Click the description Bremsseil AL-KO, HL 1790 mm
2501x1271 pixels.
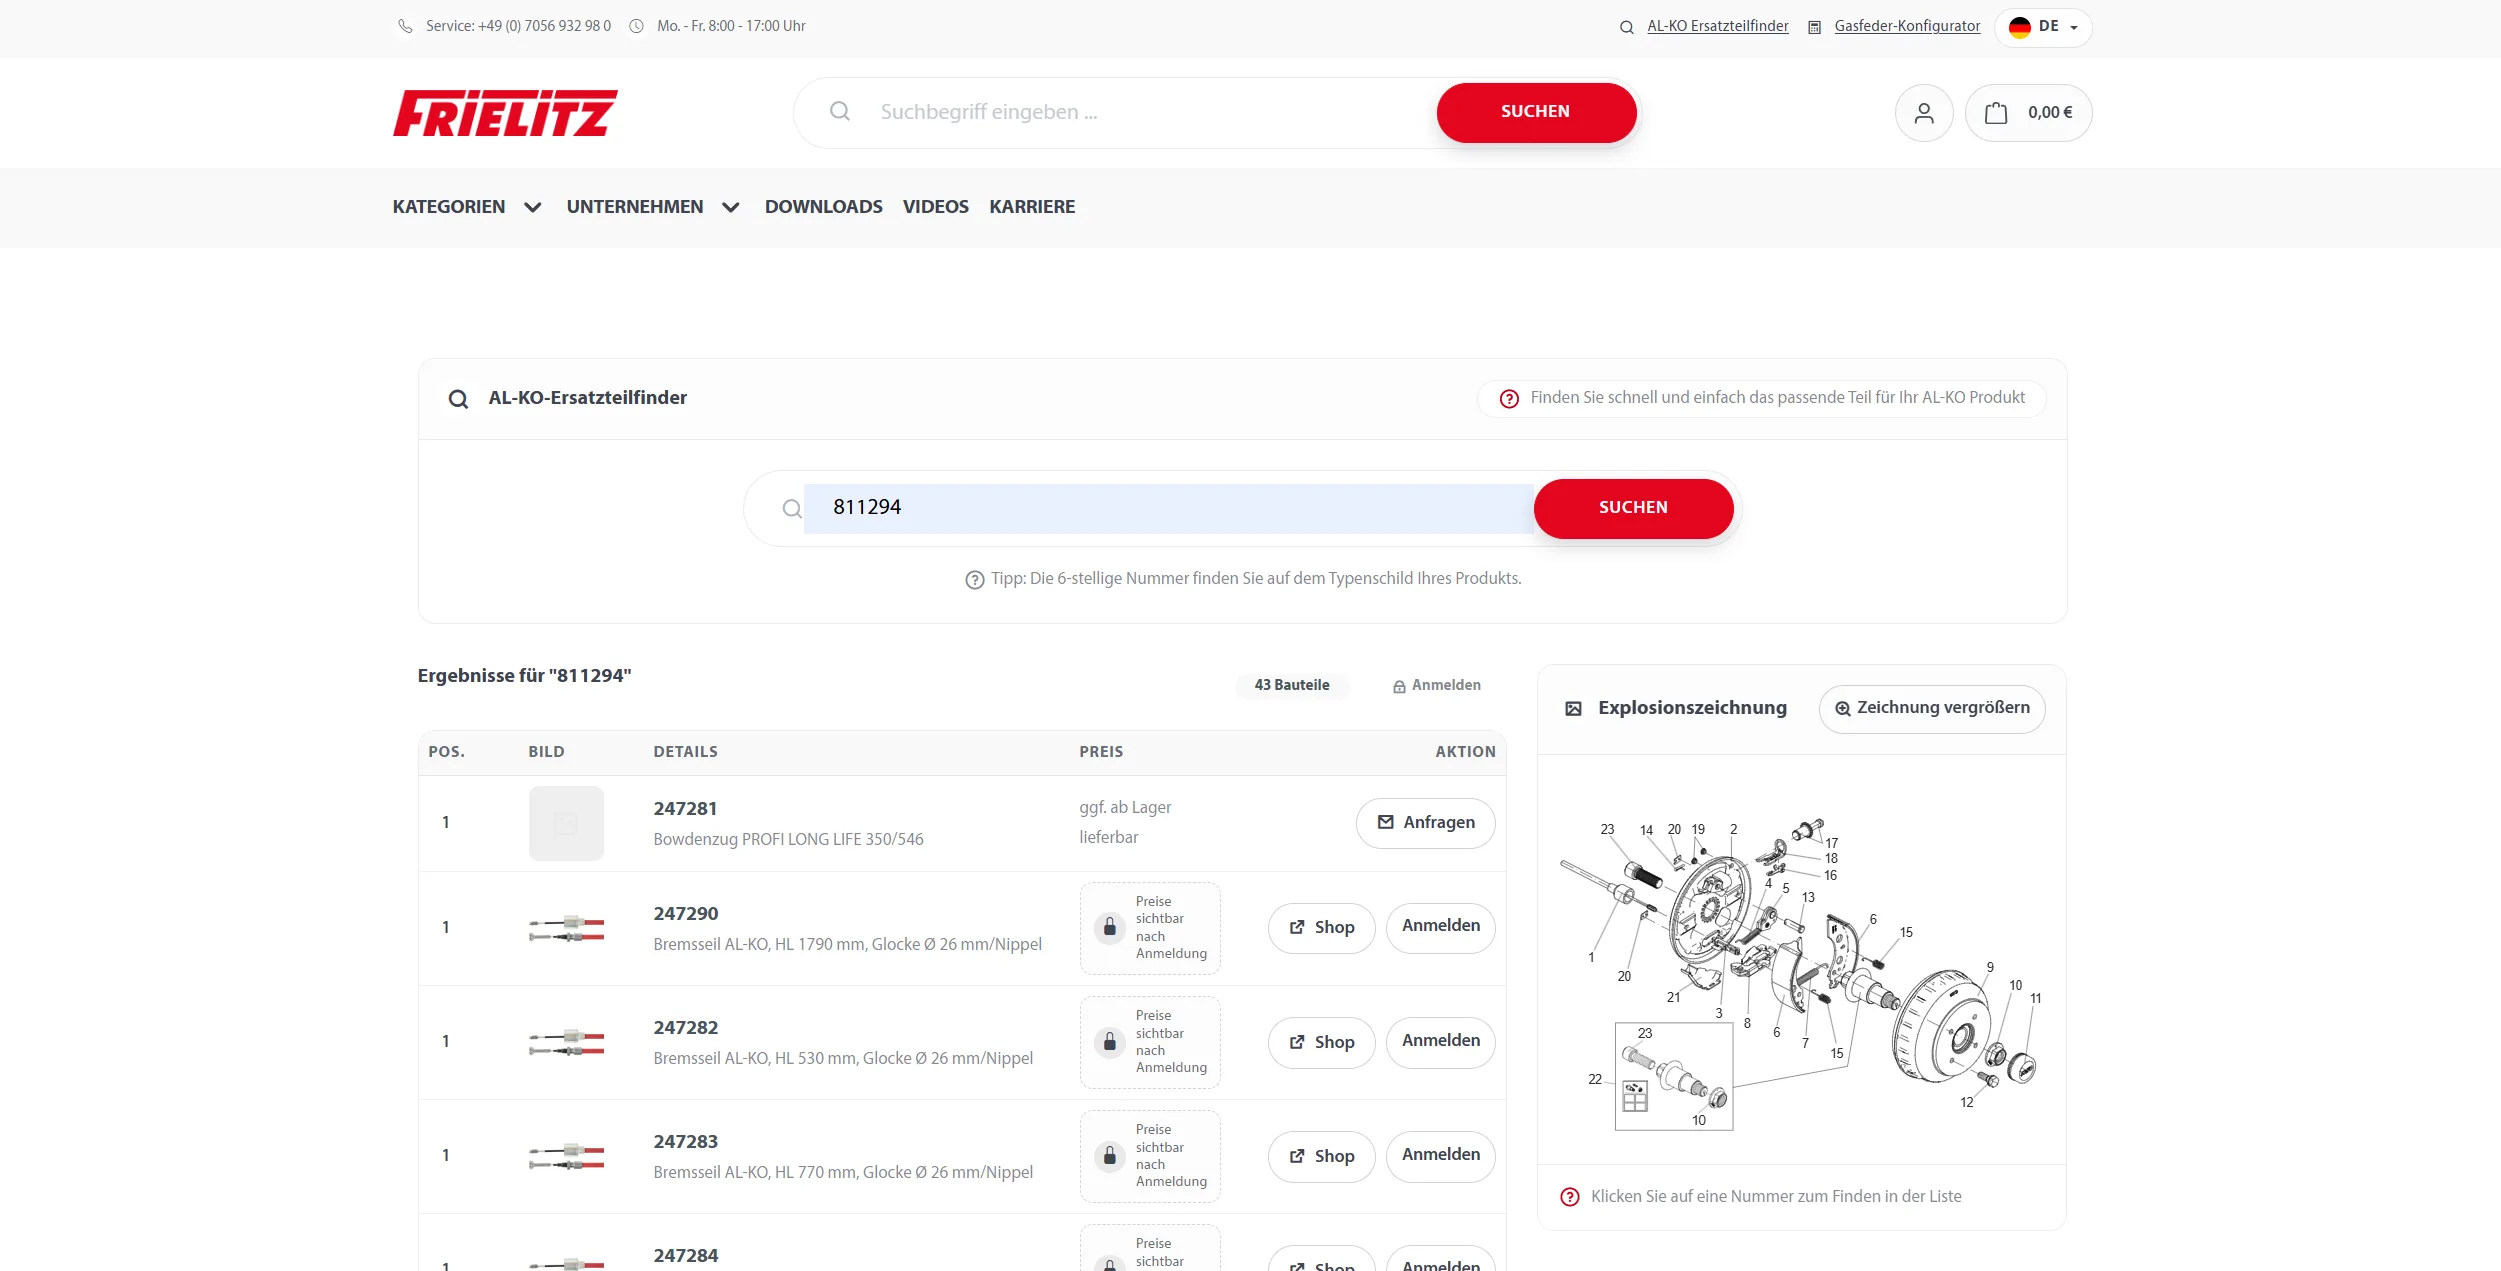[x=847, y=945]
